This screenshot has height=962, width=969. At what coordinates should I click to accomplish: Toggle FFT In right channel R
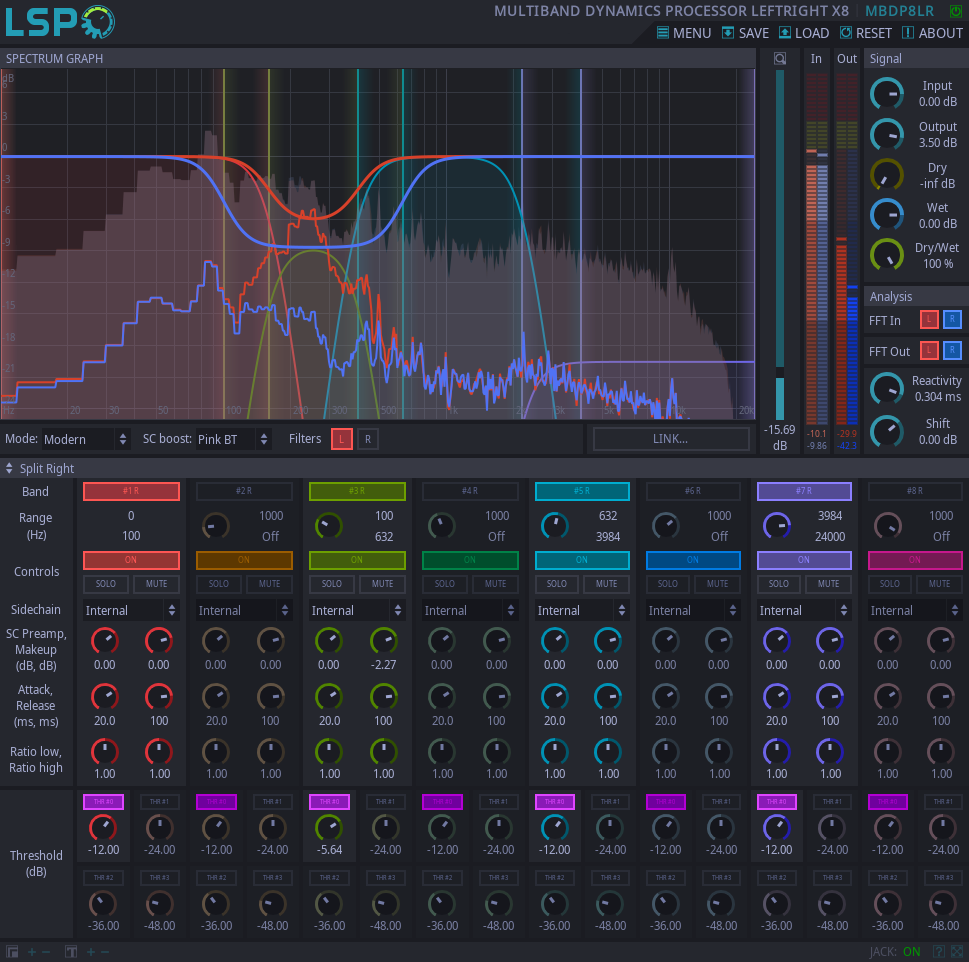coord(952,319)
